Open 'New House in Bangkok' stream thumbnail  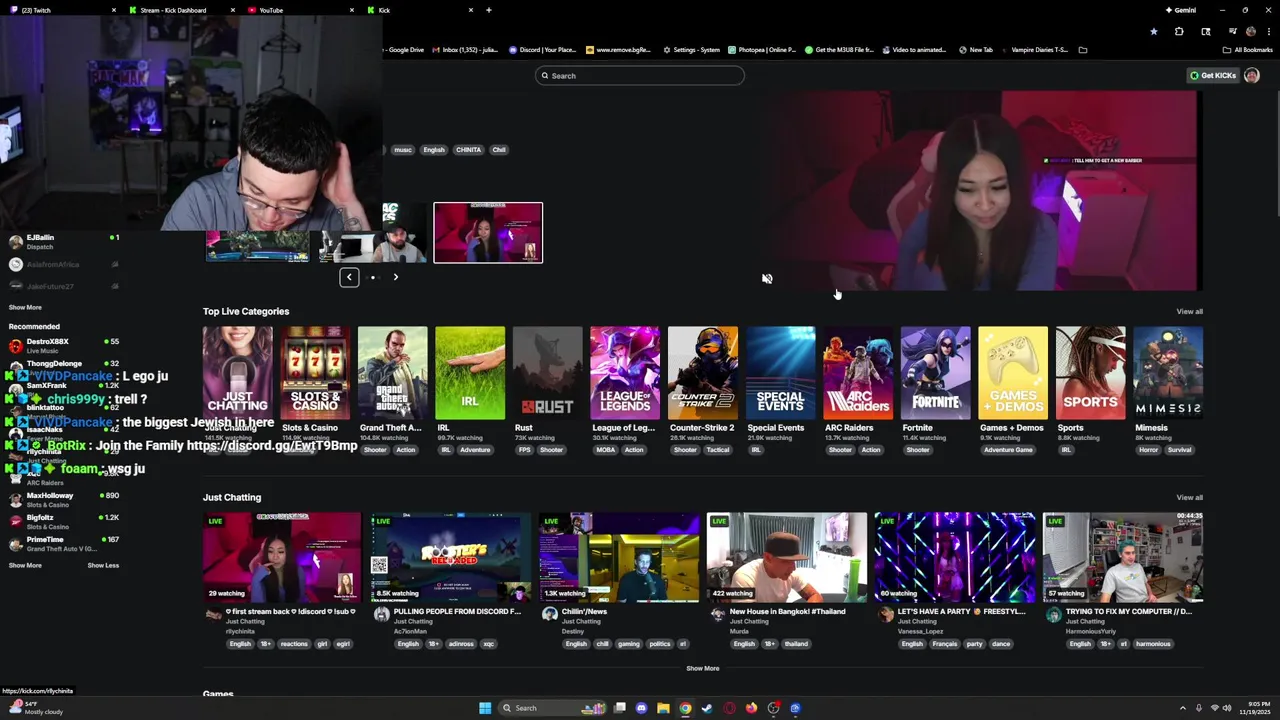pos(787,557)
